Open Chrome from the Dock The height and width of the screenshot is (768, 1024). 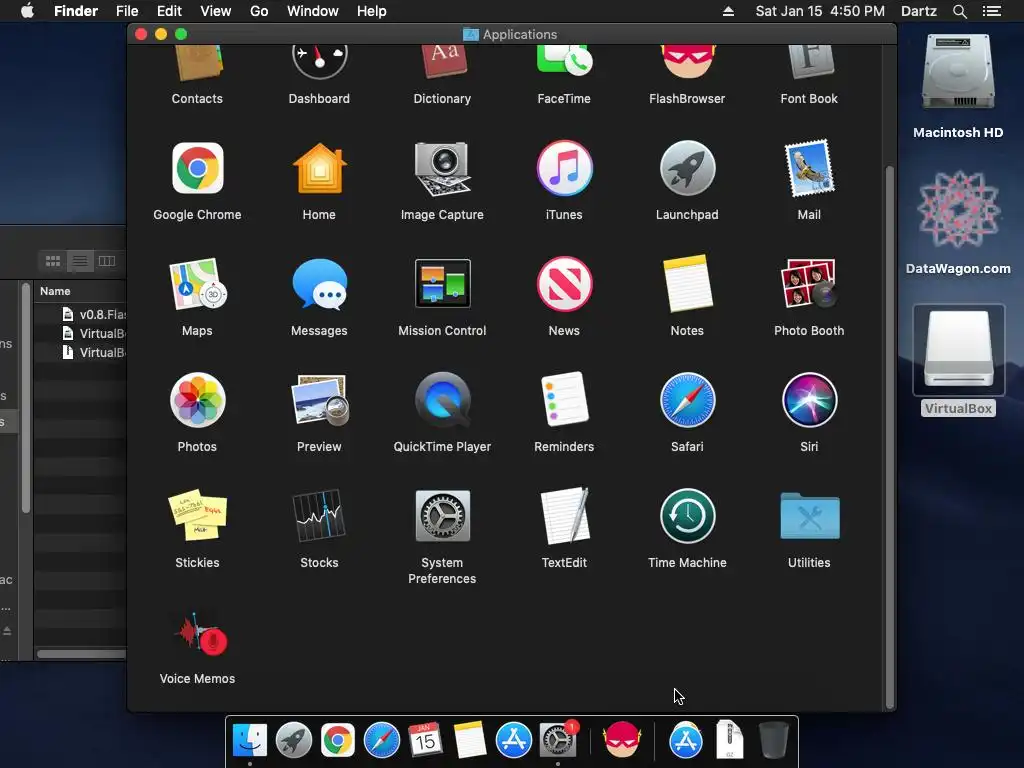[338, 740]
